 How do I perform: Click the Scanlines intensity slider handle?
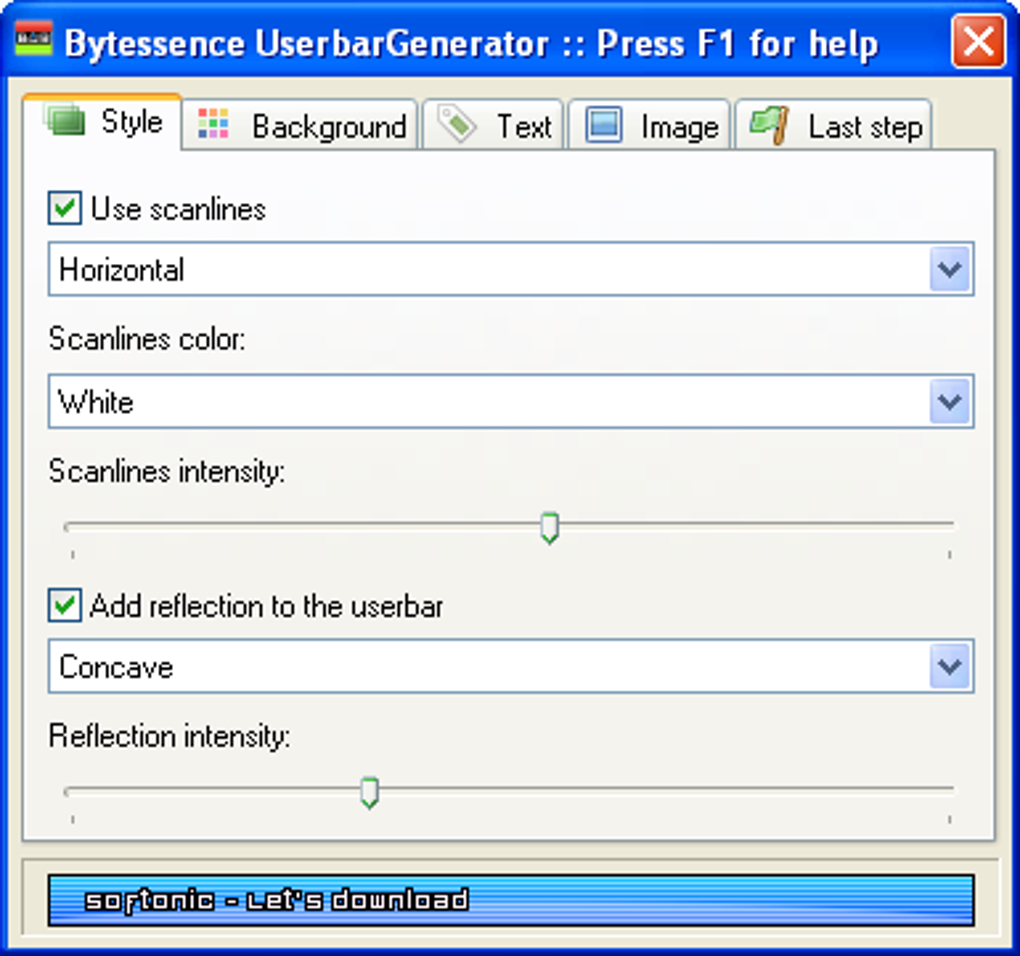[x=549, y=526]
